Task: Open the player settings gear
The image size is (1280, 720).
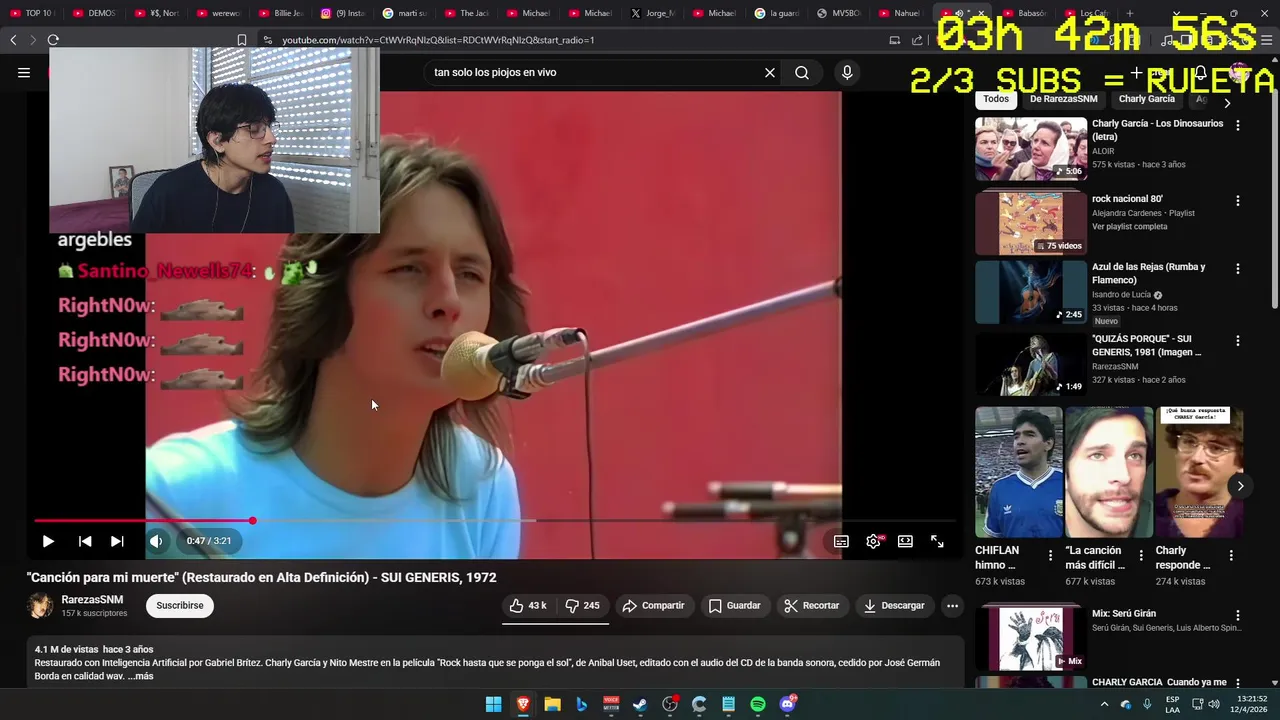Action: pyautogui.click(x=873, y=541)
